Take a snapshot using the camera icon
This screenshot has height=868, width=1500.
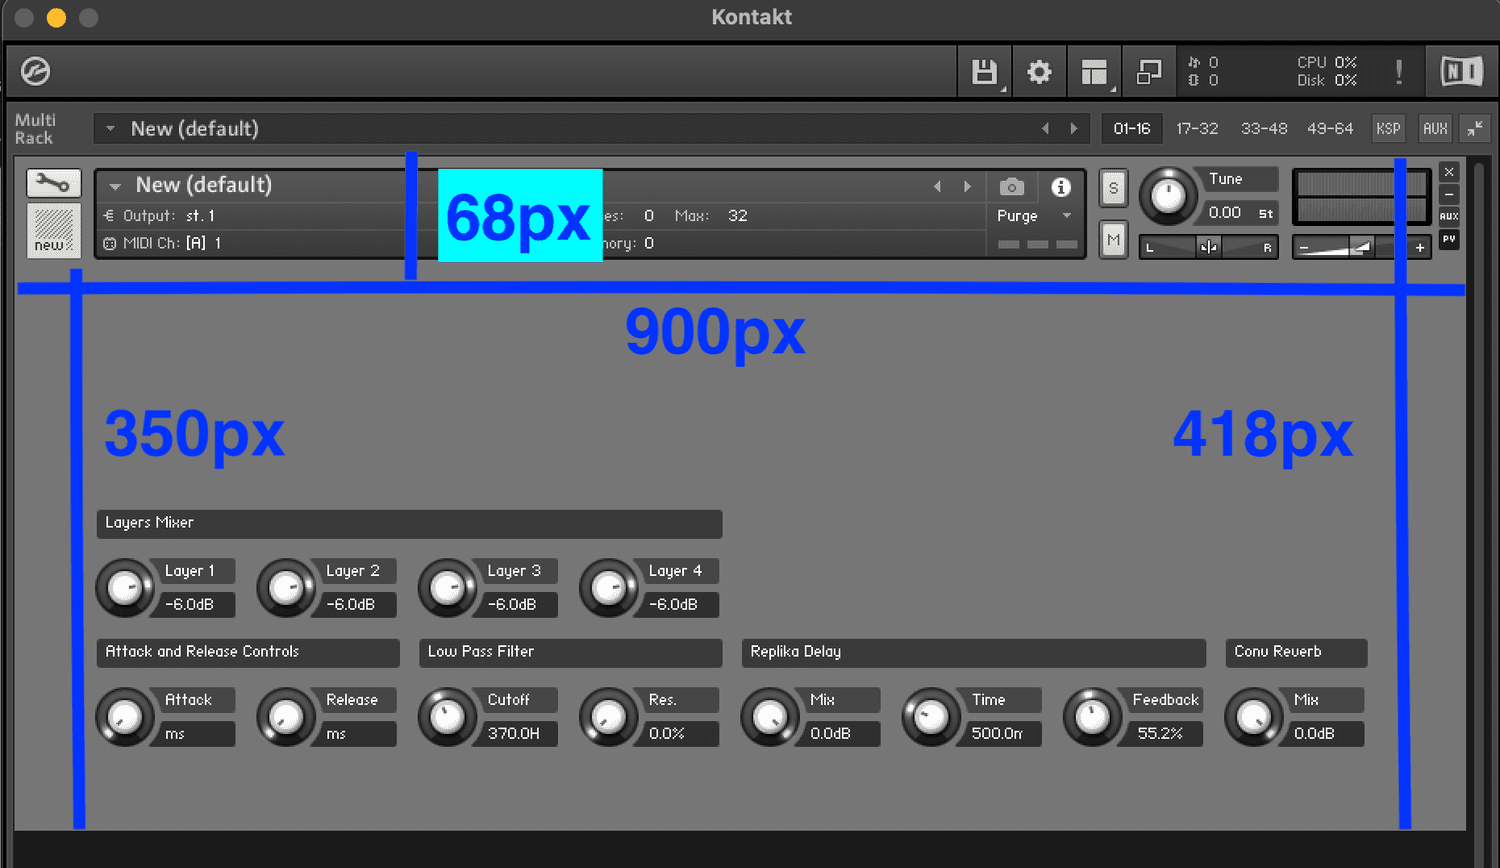(x=1011, y=187)
